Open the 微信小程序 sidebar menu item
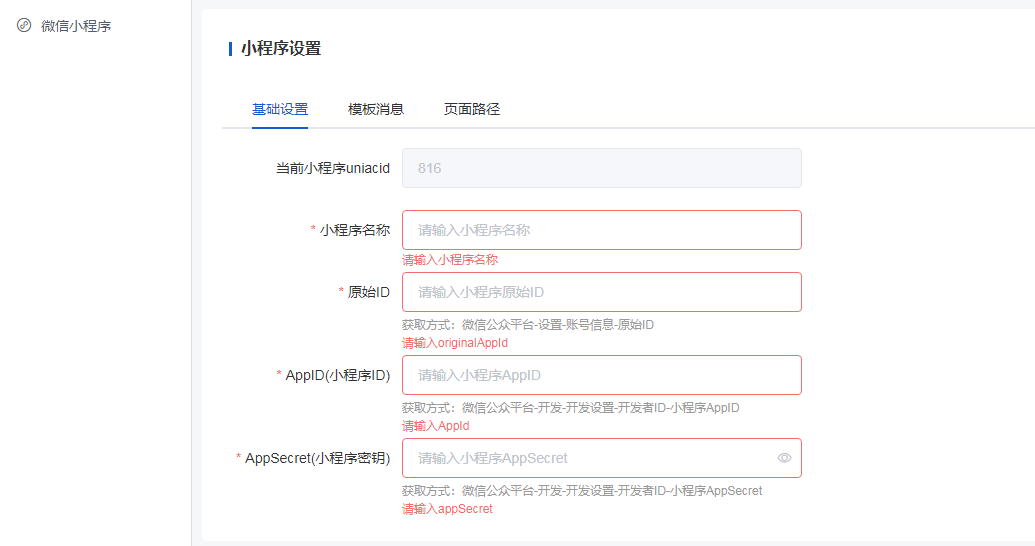 coord(64,26)
